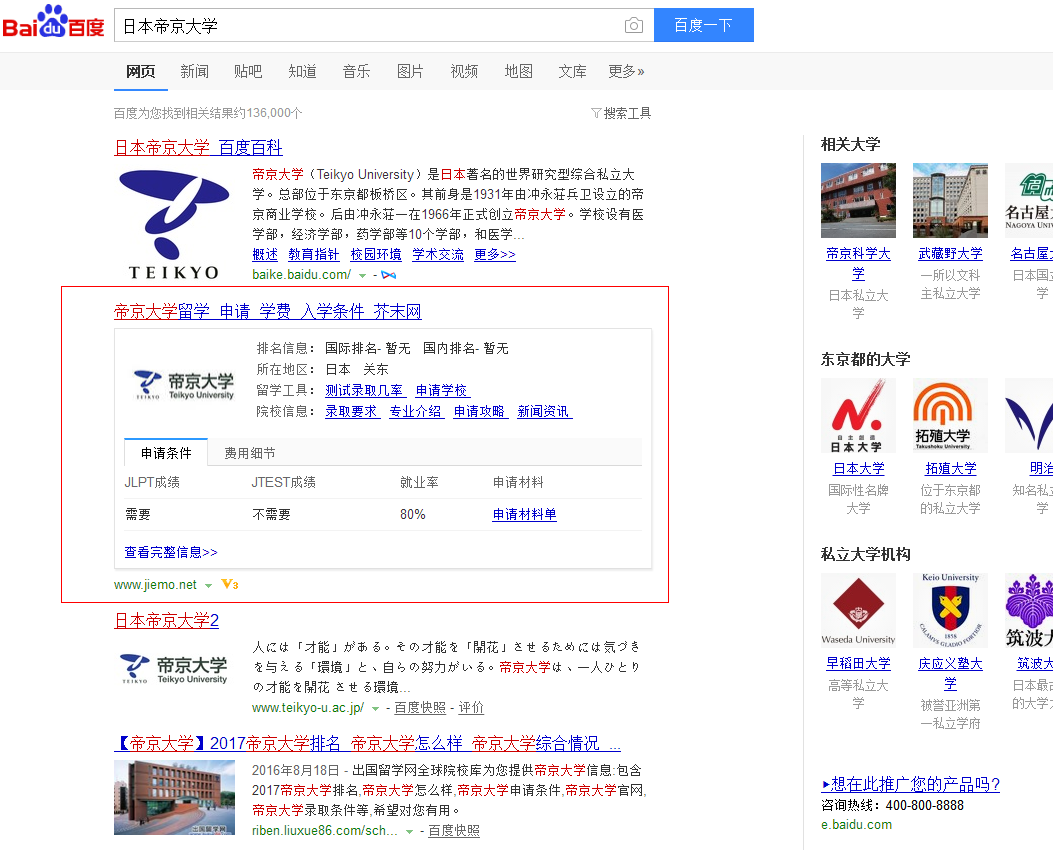Open the 图片 search tab
The height and width of the screenshot is (853, 1053).
[410, 71]
